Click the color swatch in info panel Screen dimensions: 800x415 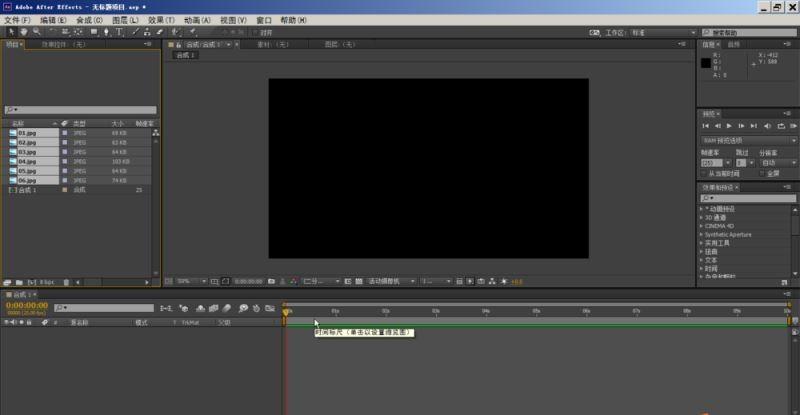pos(706,62)
